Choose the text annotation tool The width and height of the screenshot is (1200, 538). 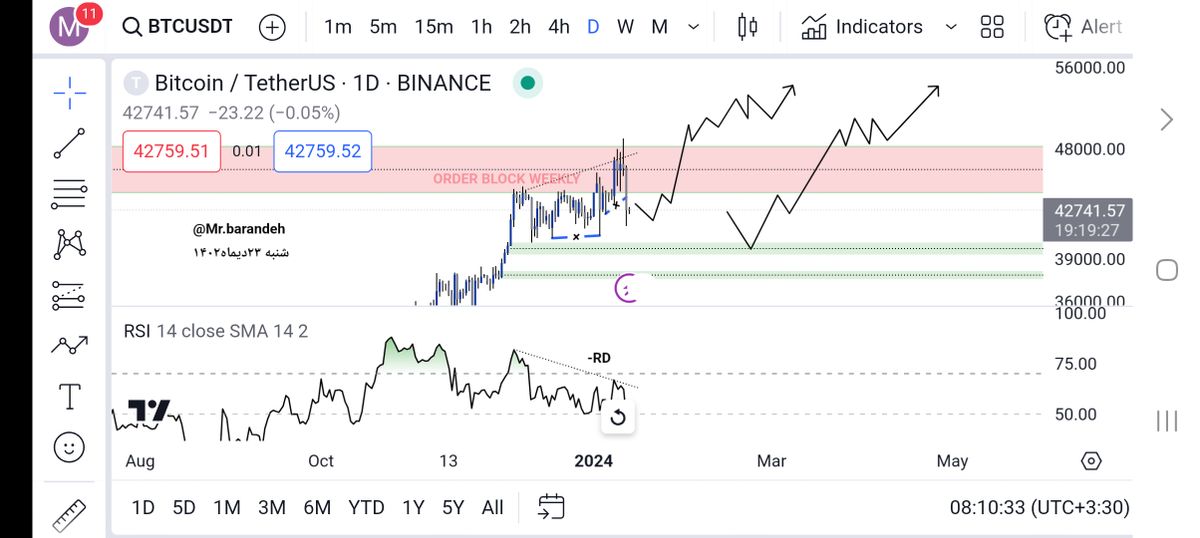pyautogui.click(x=69, y=396)
